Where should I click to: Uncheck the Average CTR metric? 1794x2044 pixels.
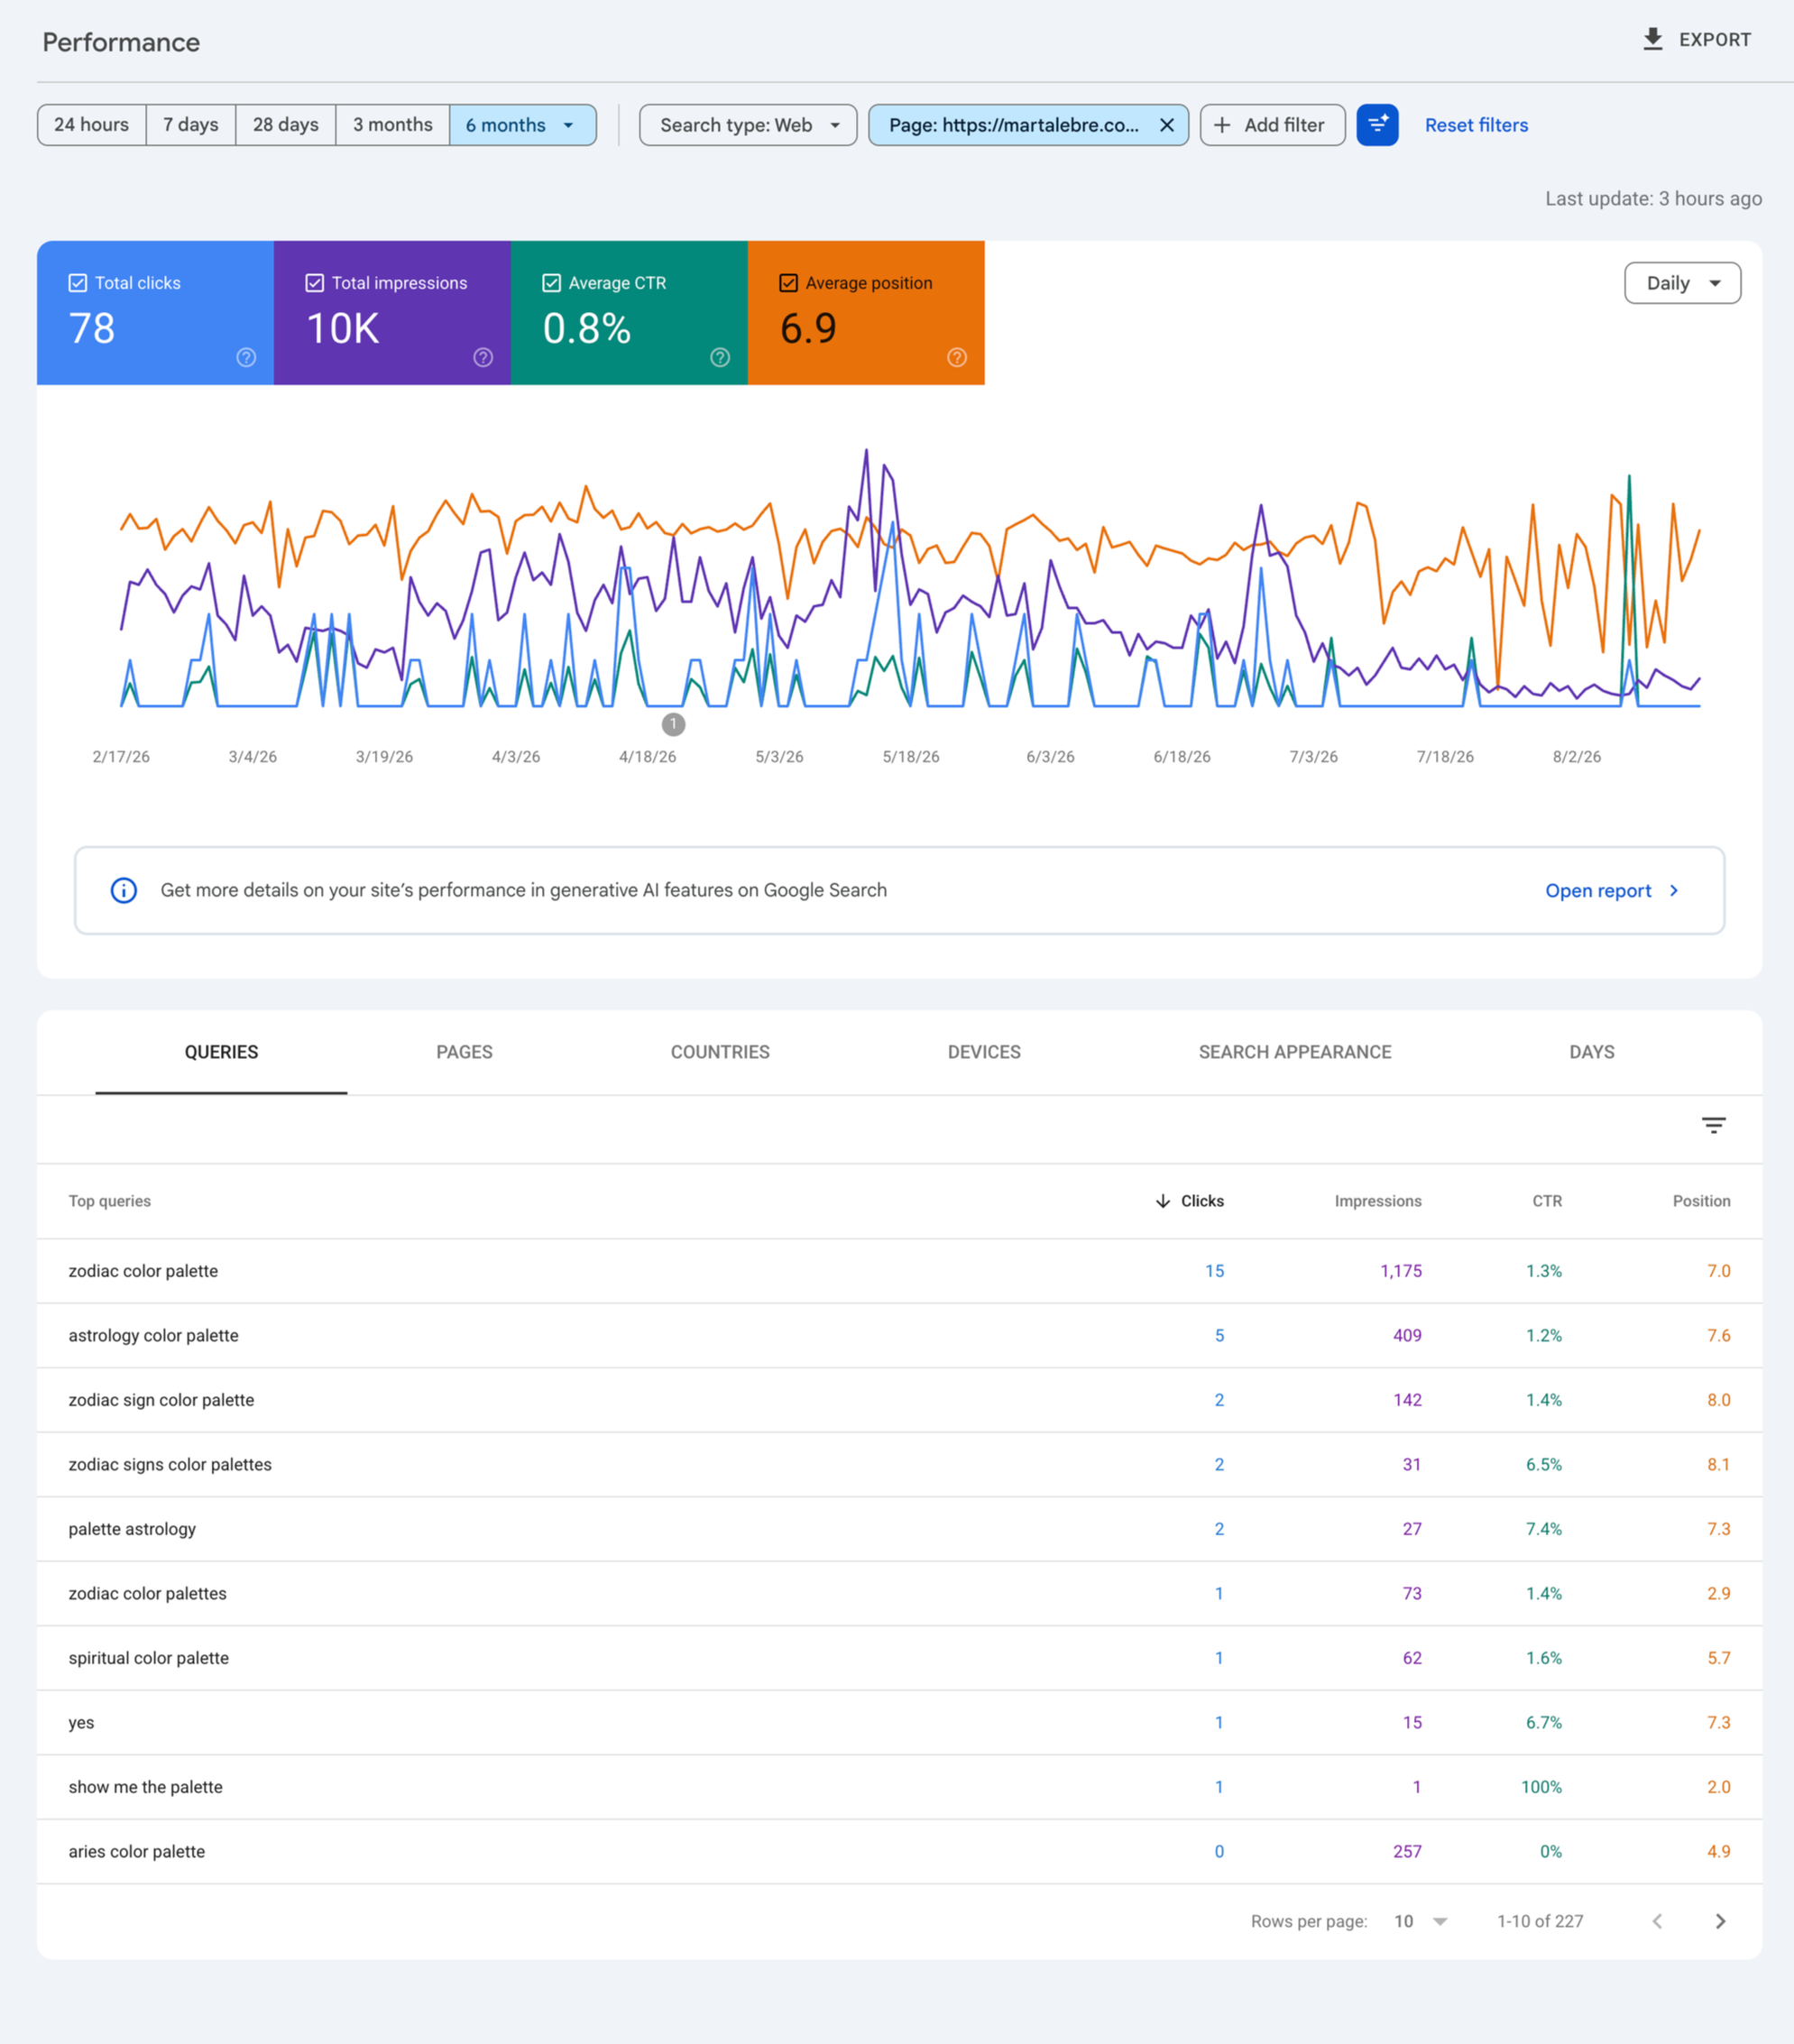click(x=551, y=283)
